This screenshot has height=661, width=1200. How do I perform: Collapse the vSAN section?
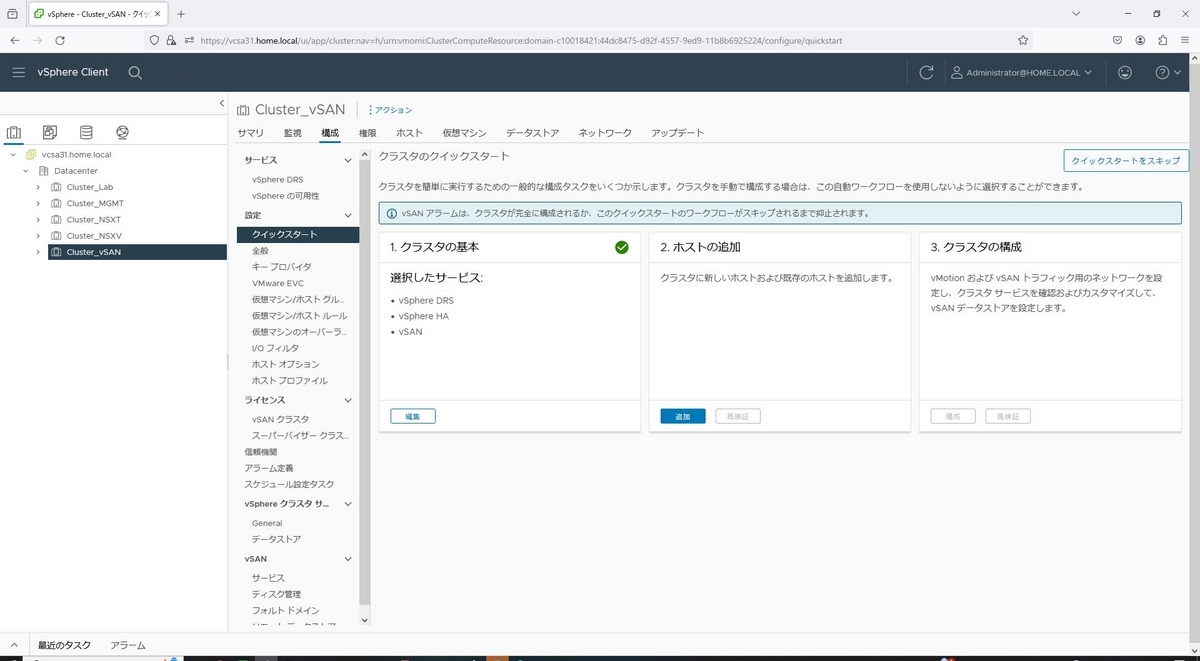tap(348, 559)
